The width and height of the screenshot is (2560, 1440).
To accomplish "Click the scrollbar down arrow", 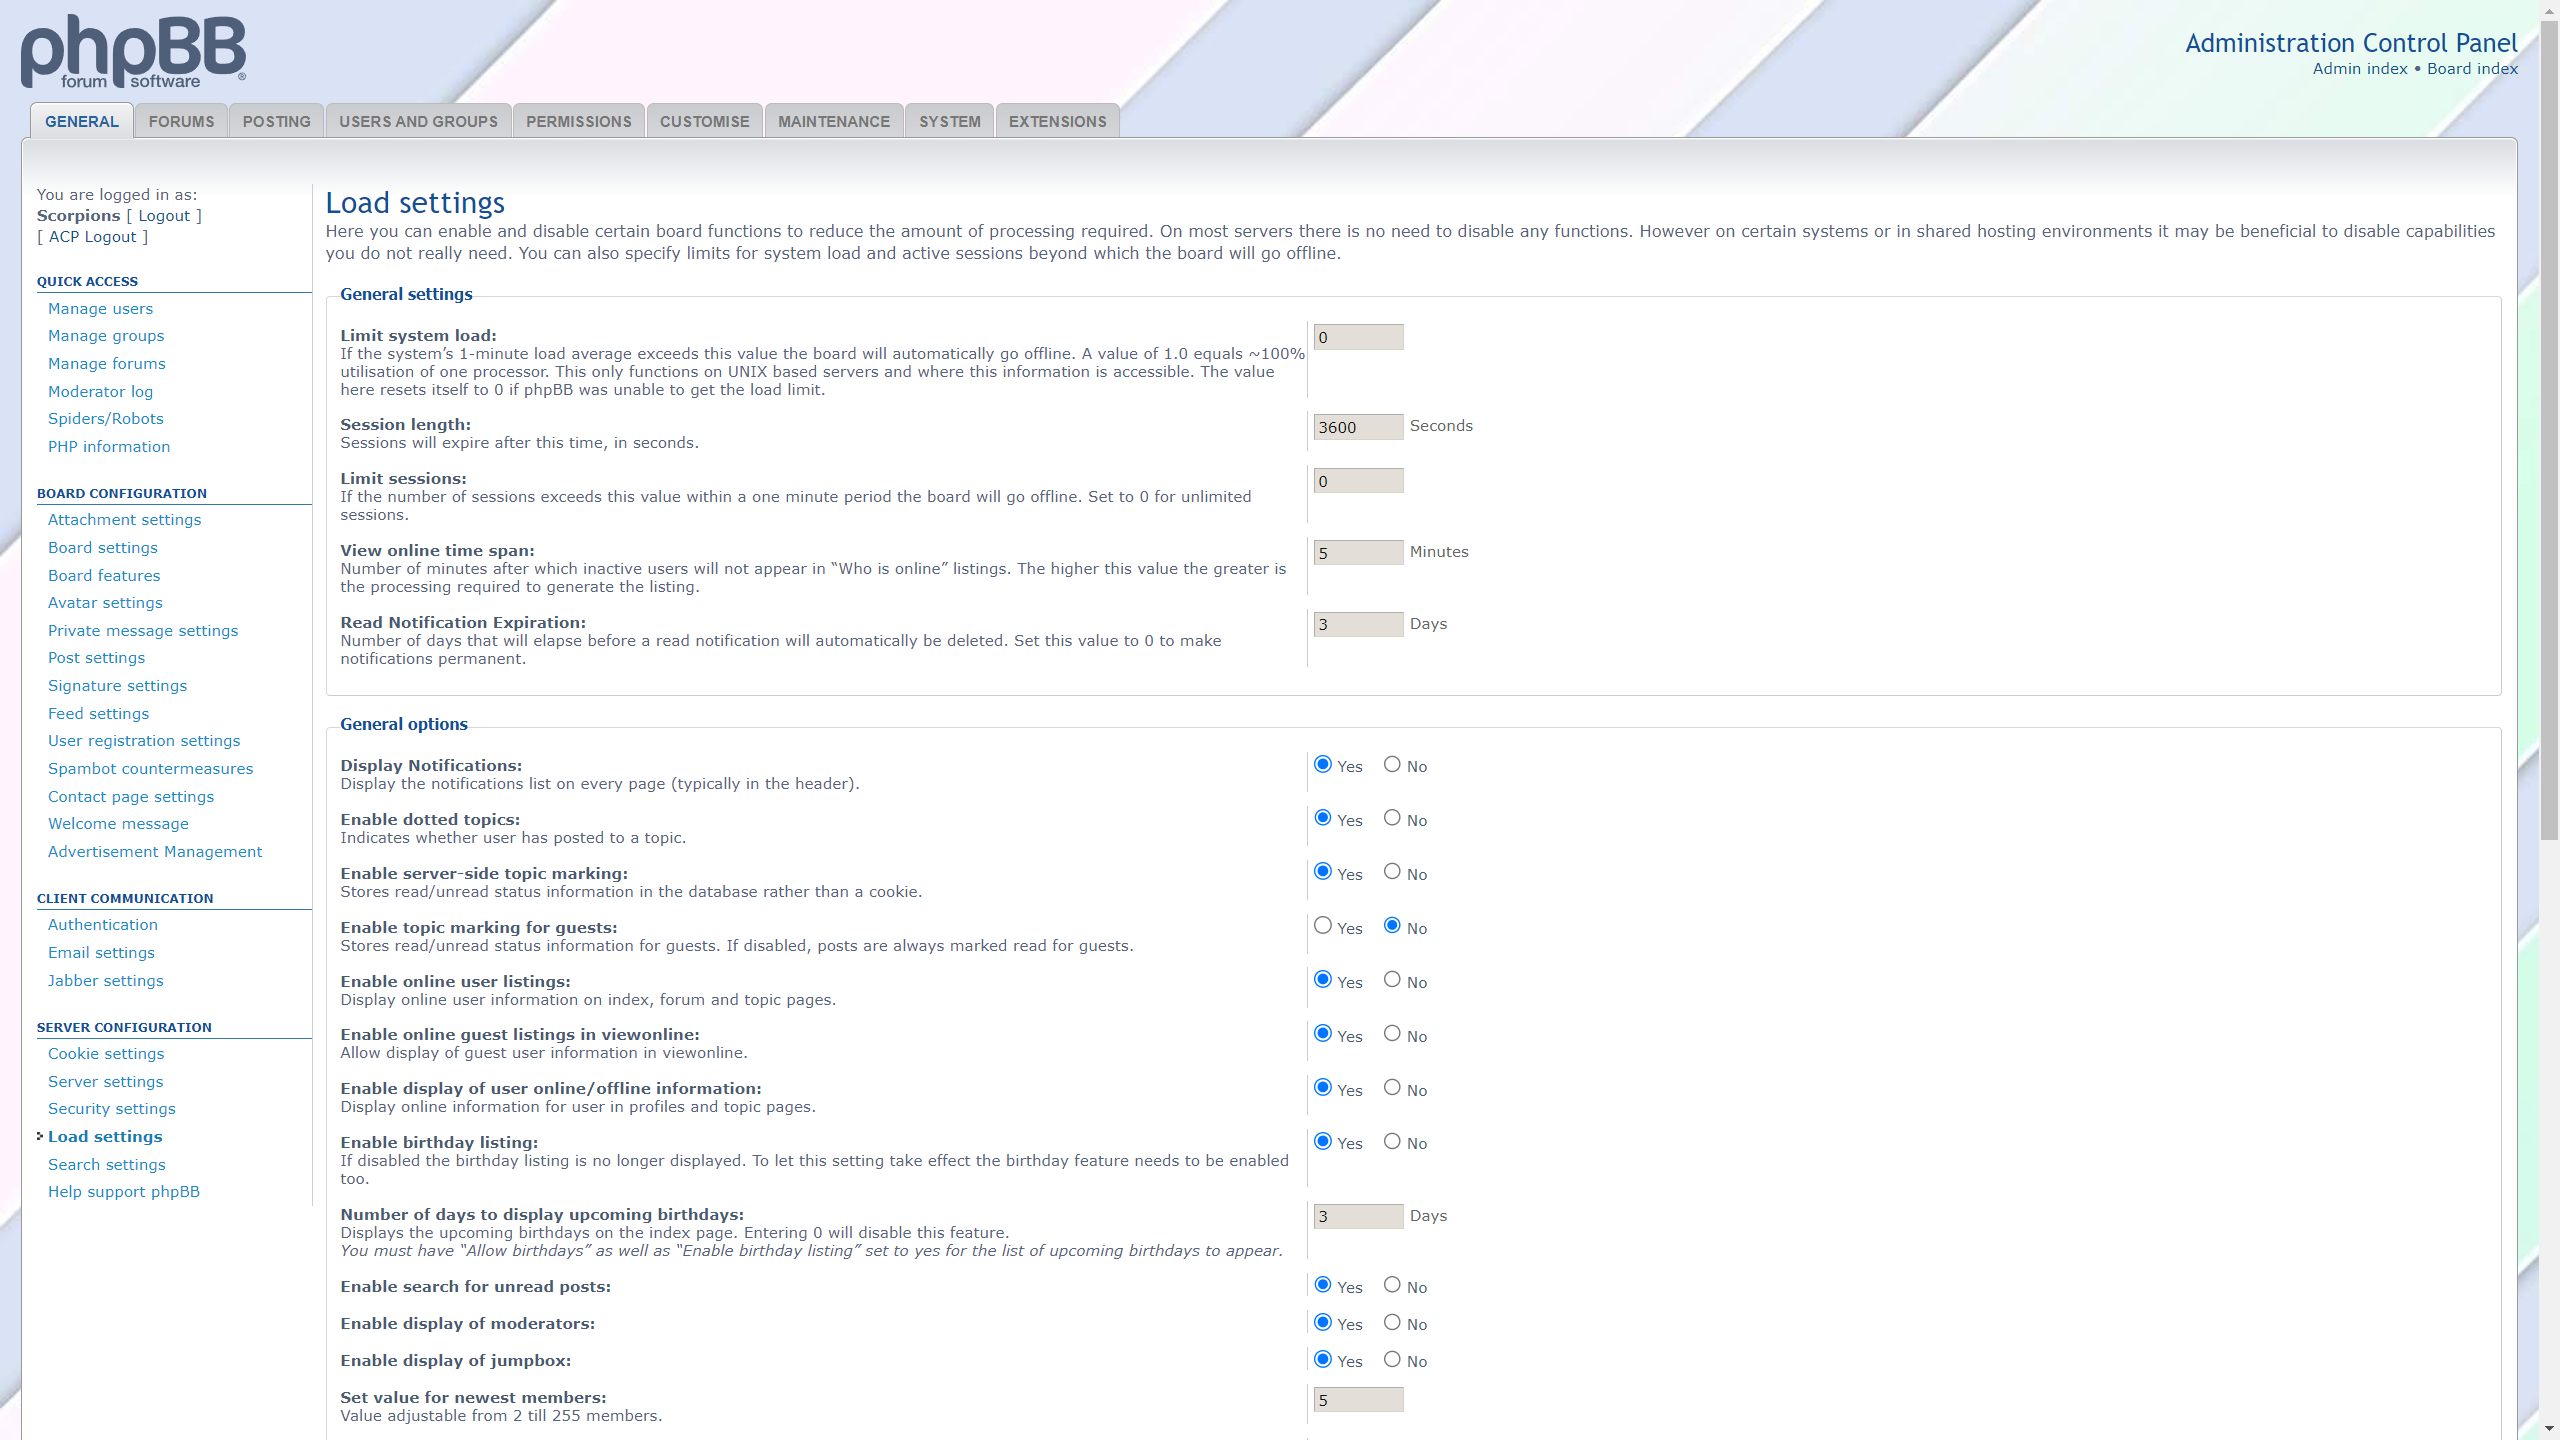I will (2549, 1429).
